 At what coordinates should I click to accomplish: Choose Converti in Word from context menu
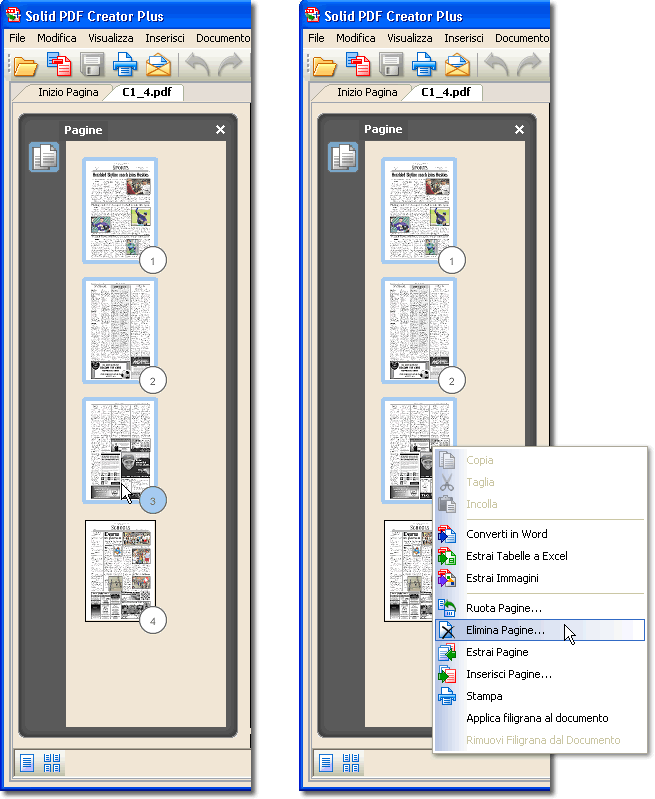[540, 534]
